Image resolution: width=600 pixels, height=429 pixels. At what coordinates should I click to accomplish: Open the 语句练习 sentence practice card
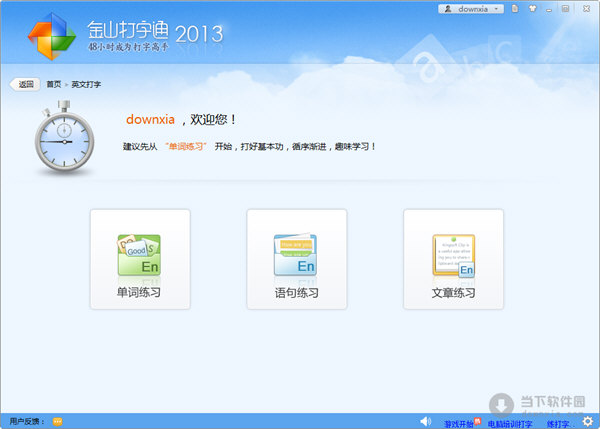[297, 259]
